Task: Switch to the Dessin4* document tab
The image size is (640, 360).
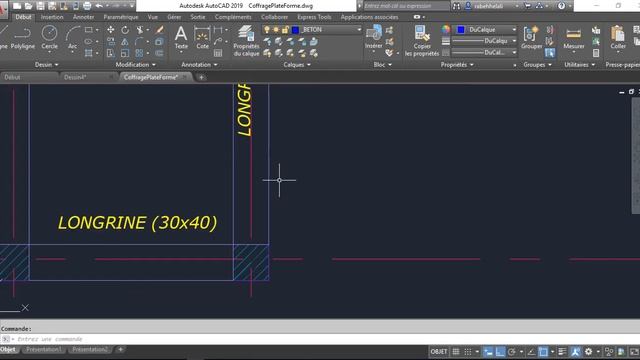Action: [x=75, y=77]
